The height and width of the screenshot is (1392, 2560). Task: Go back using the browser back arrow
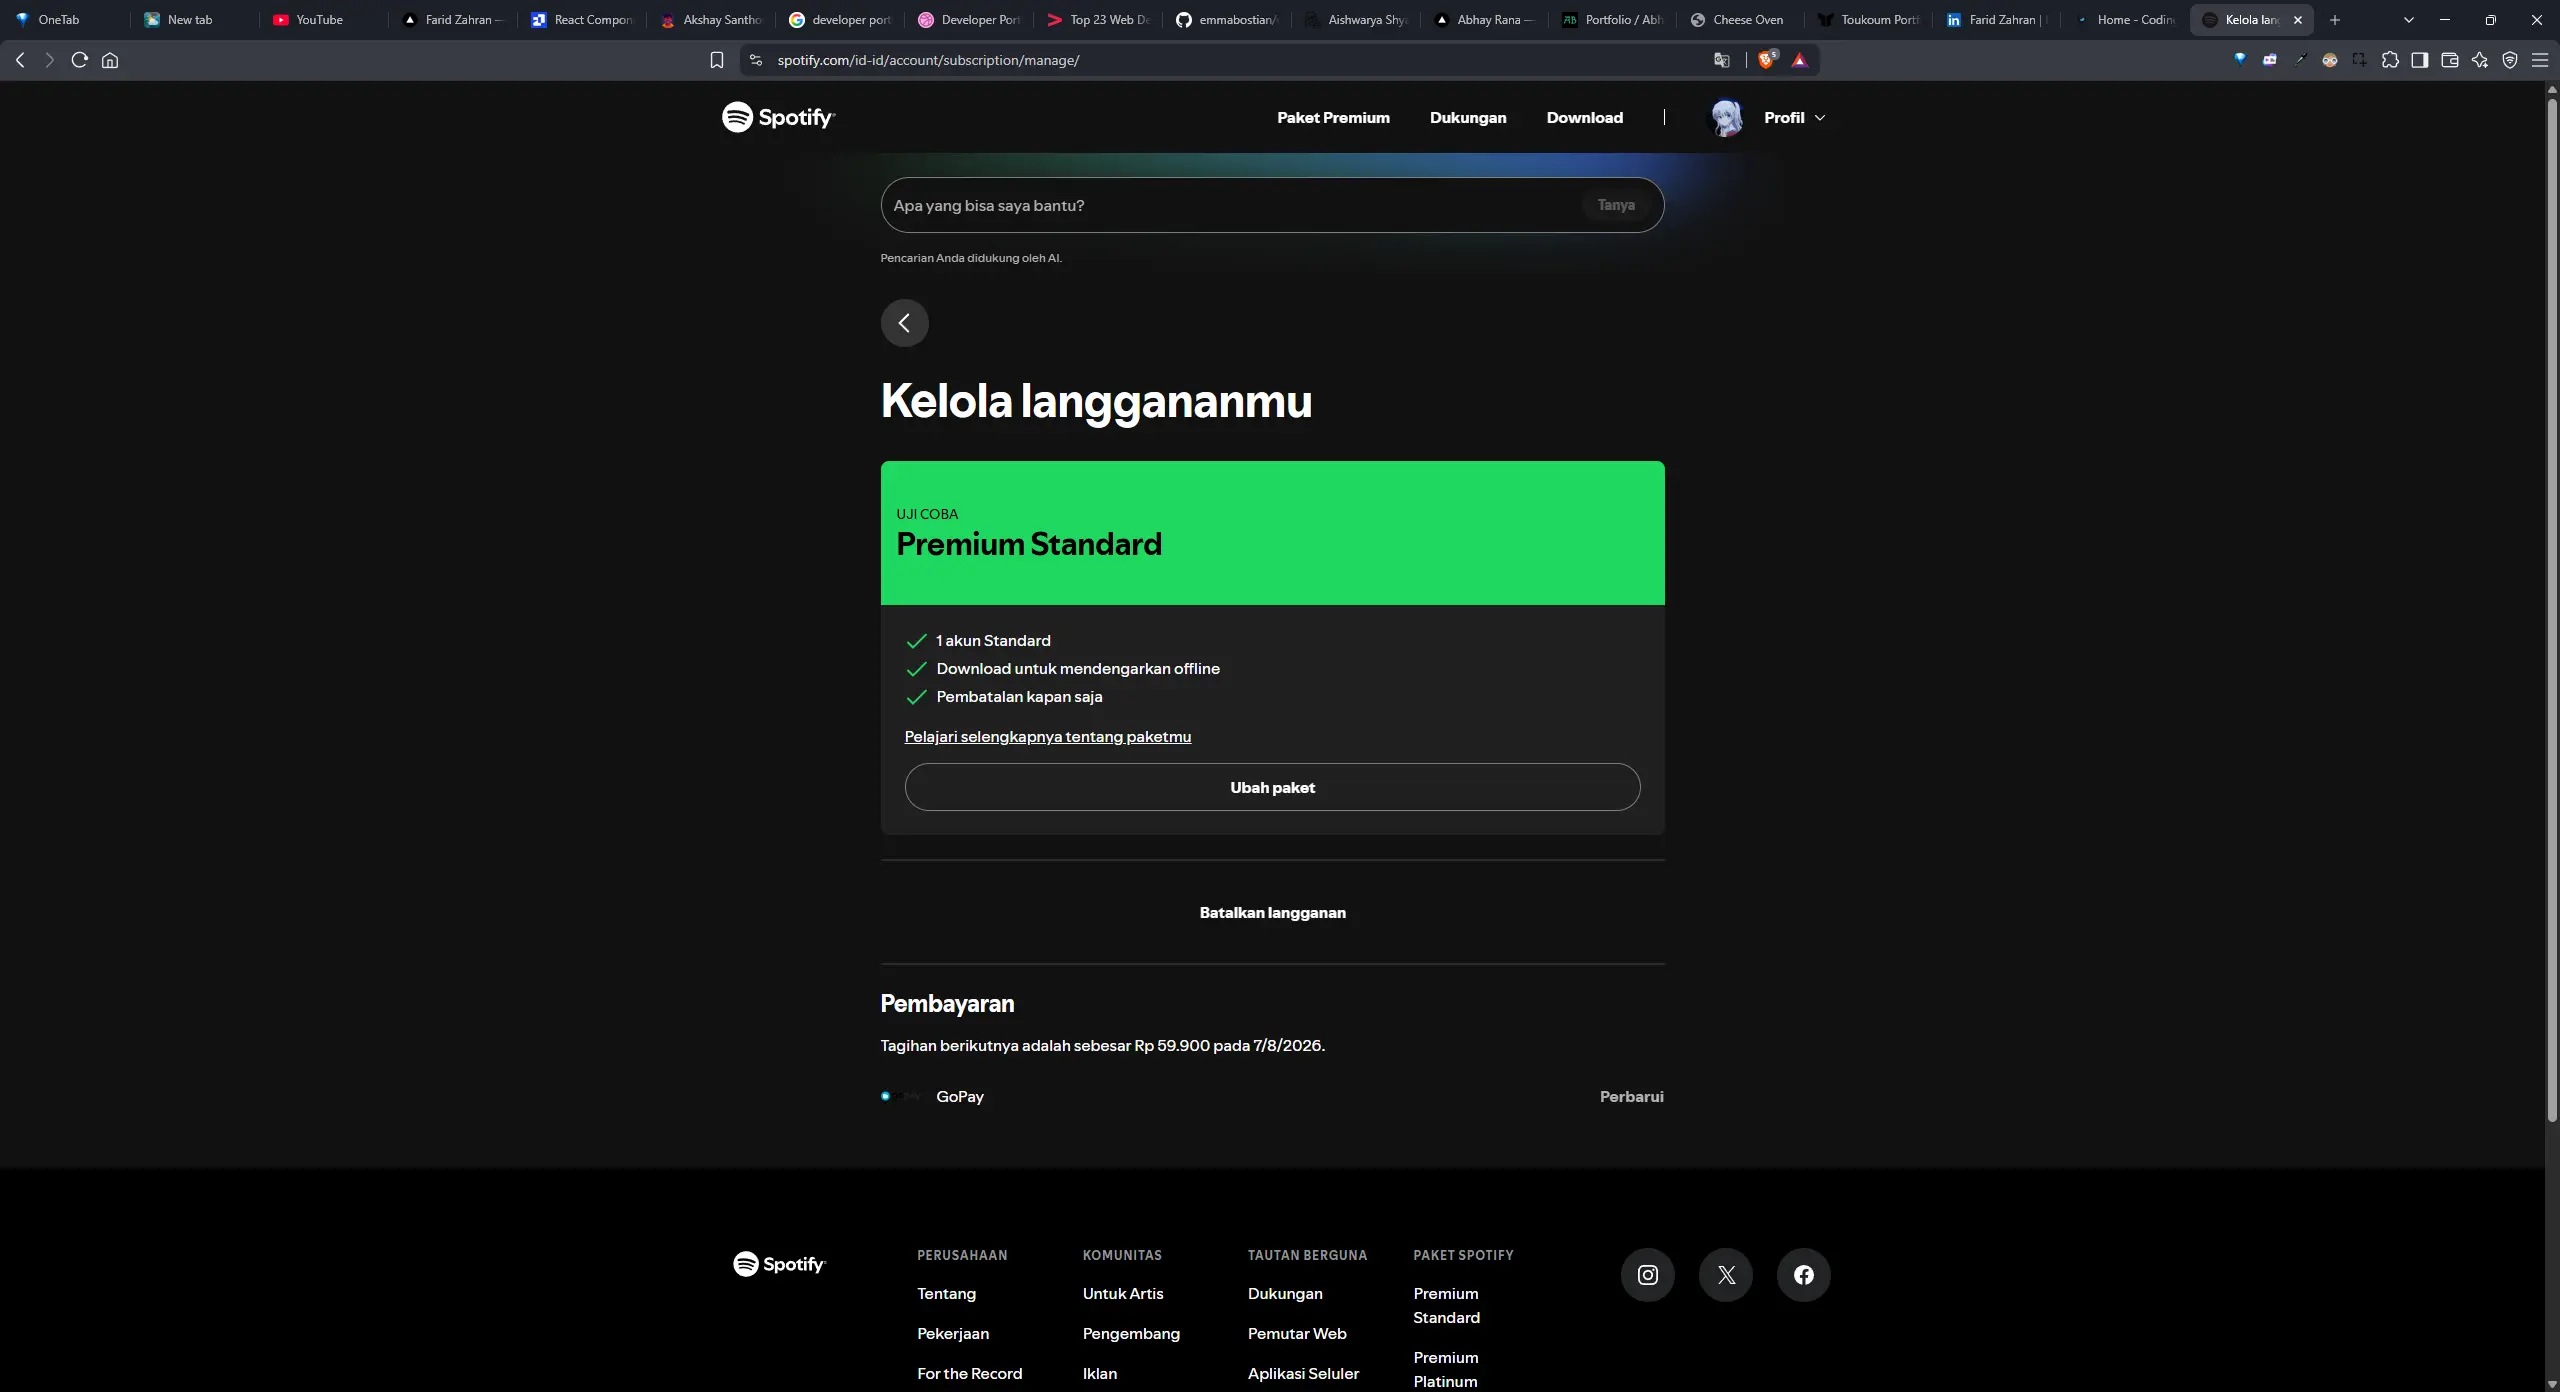pyautogui.click(x=20, y=60)
